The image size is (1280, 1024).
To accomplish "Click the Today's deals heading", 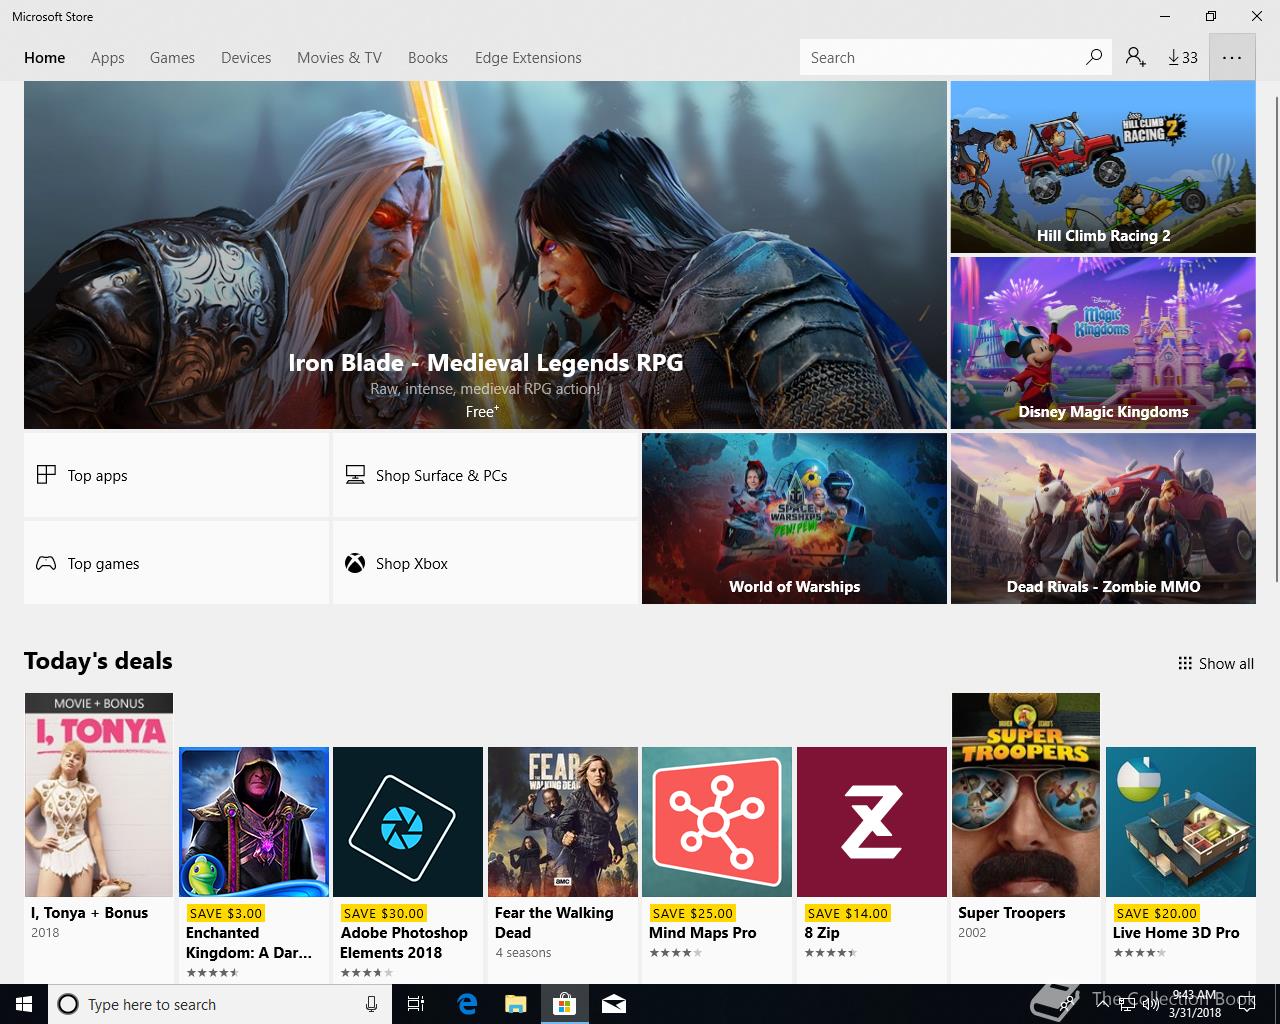I will [98, 661].
